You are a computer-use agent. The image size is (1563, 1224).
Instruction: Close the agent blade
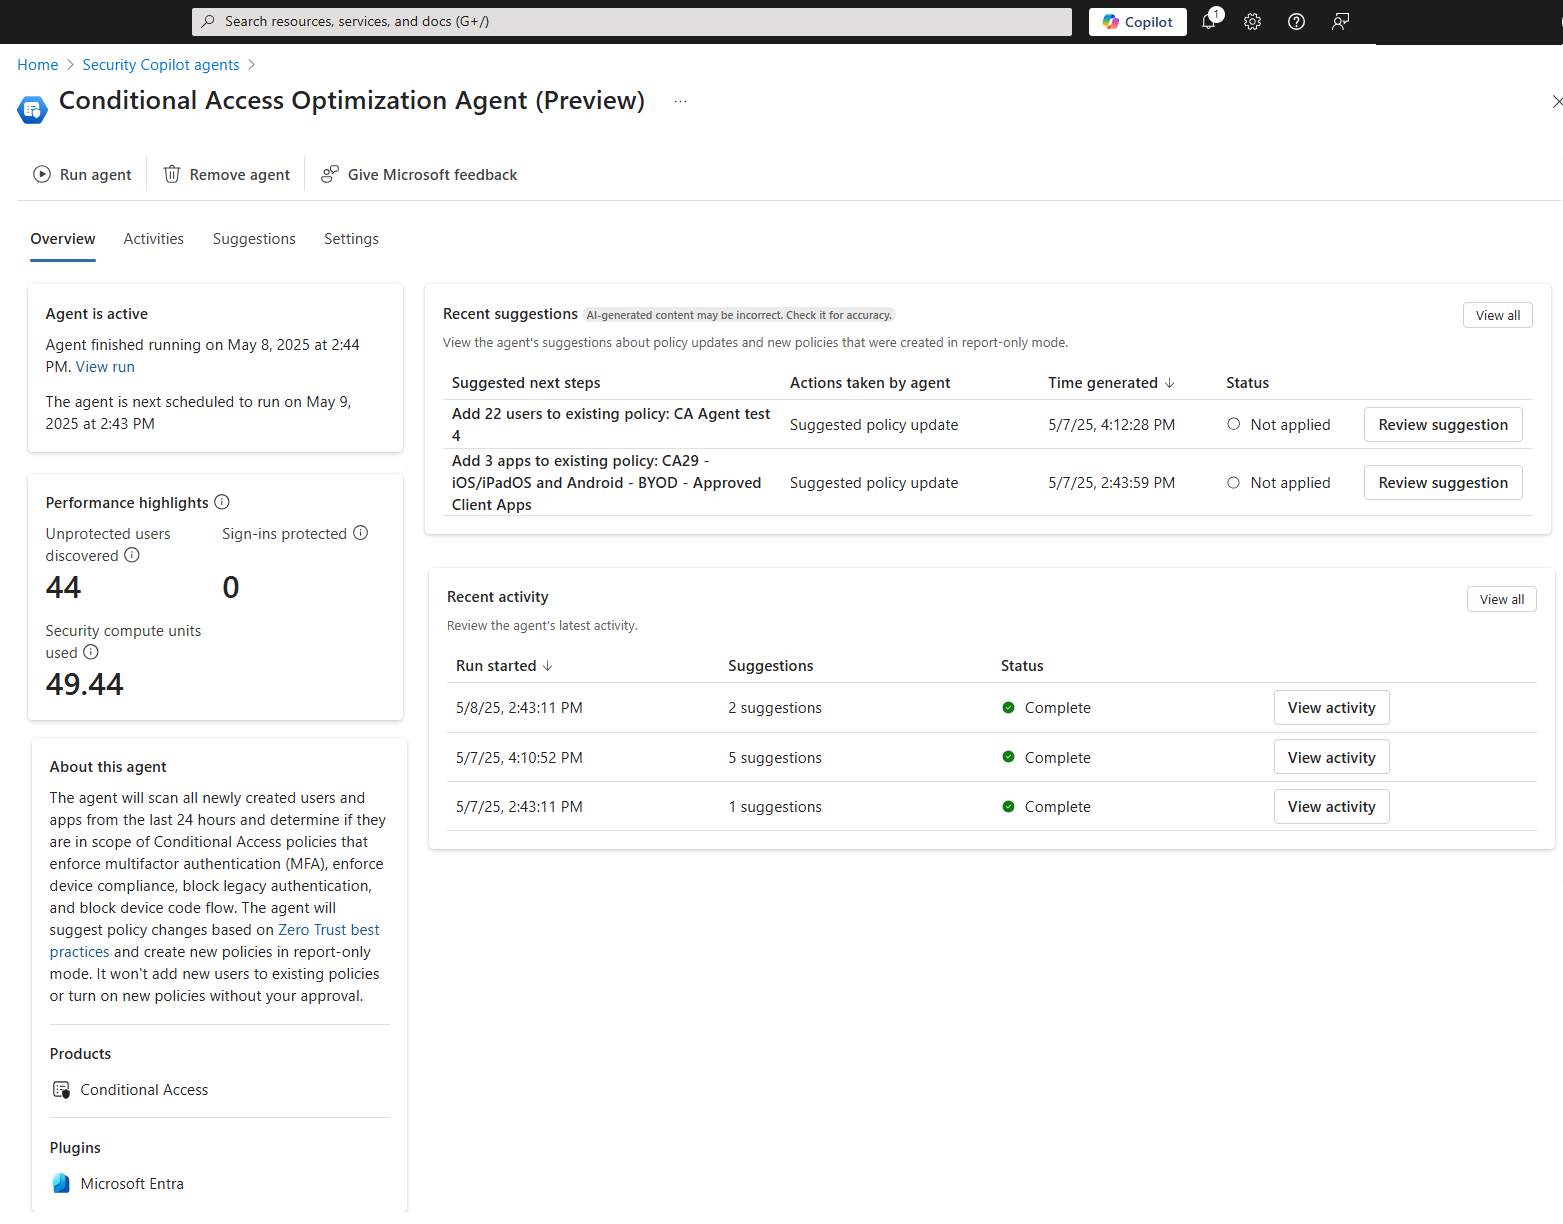coord(1556,101)
